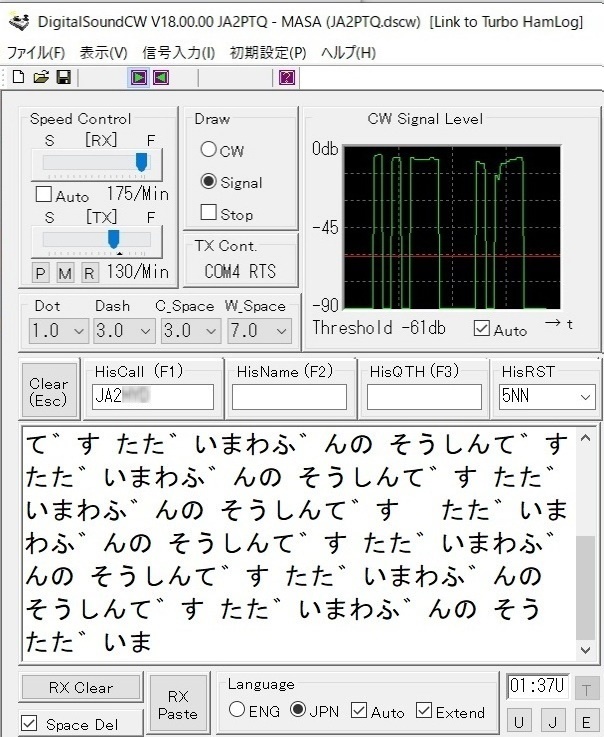604x737 pixels.
Task: Open the Dot ratio dropdown
Action: [58, 331]
